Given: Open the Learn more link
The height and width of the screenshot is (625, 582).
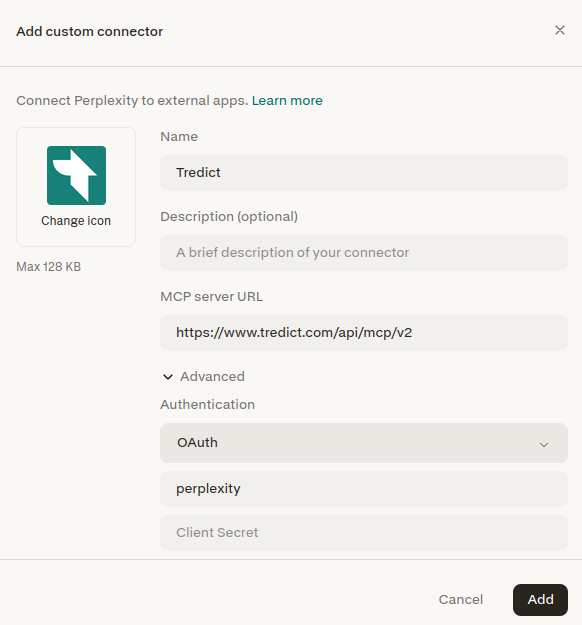Looking at the screenshot, I should pos(287,100).
